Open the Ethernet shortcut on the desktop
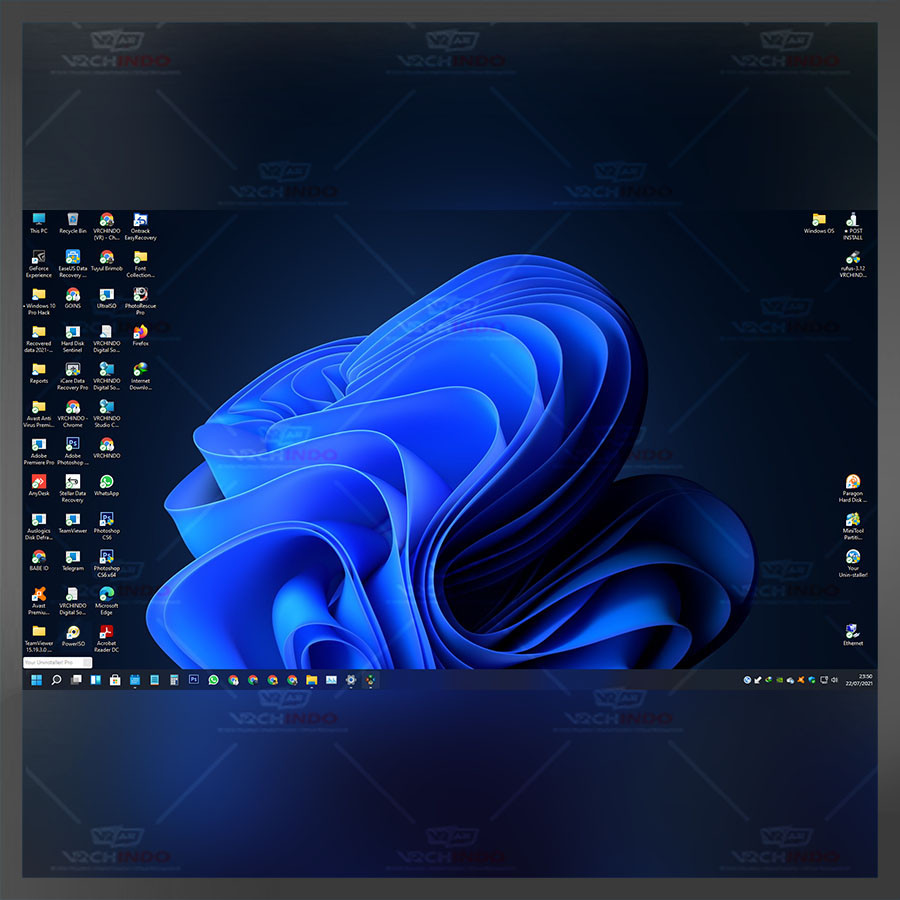Screen dimensions: 900x900 (x=852, y=631)
